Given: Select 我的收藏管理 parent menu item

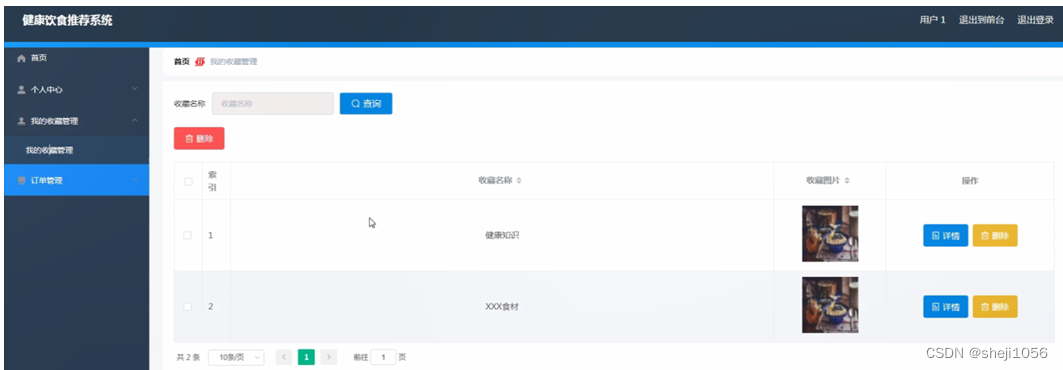Looking at the screenshot, I should pos(77,121).
